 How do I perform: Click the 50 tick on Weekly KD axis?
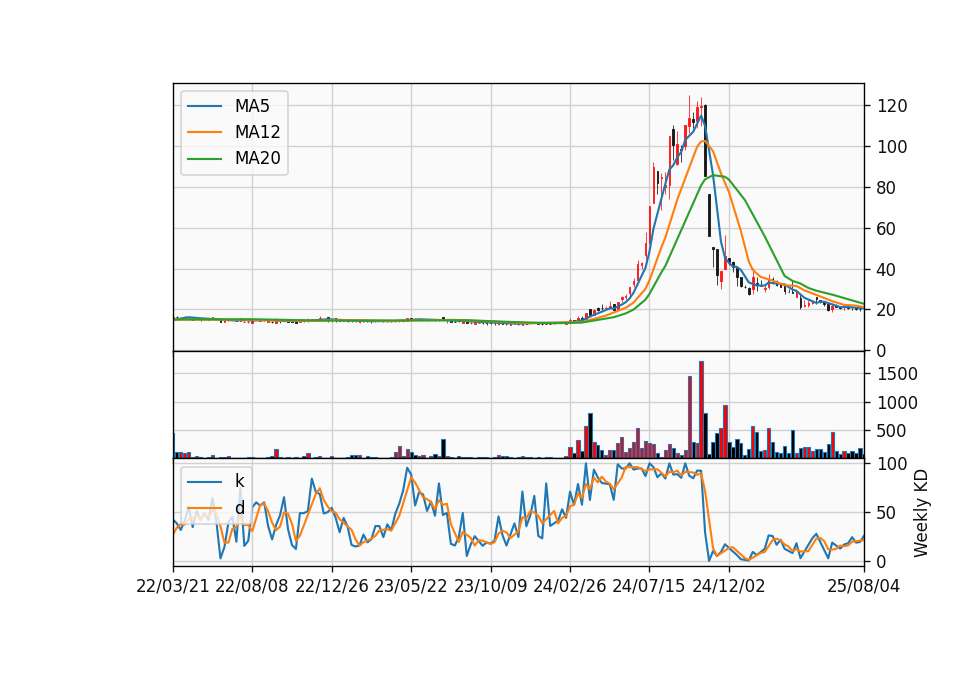click(x=887, y=513)
